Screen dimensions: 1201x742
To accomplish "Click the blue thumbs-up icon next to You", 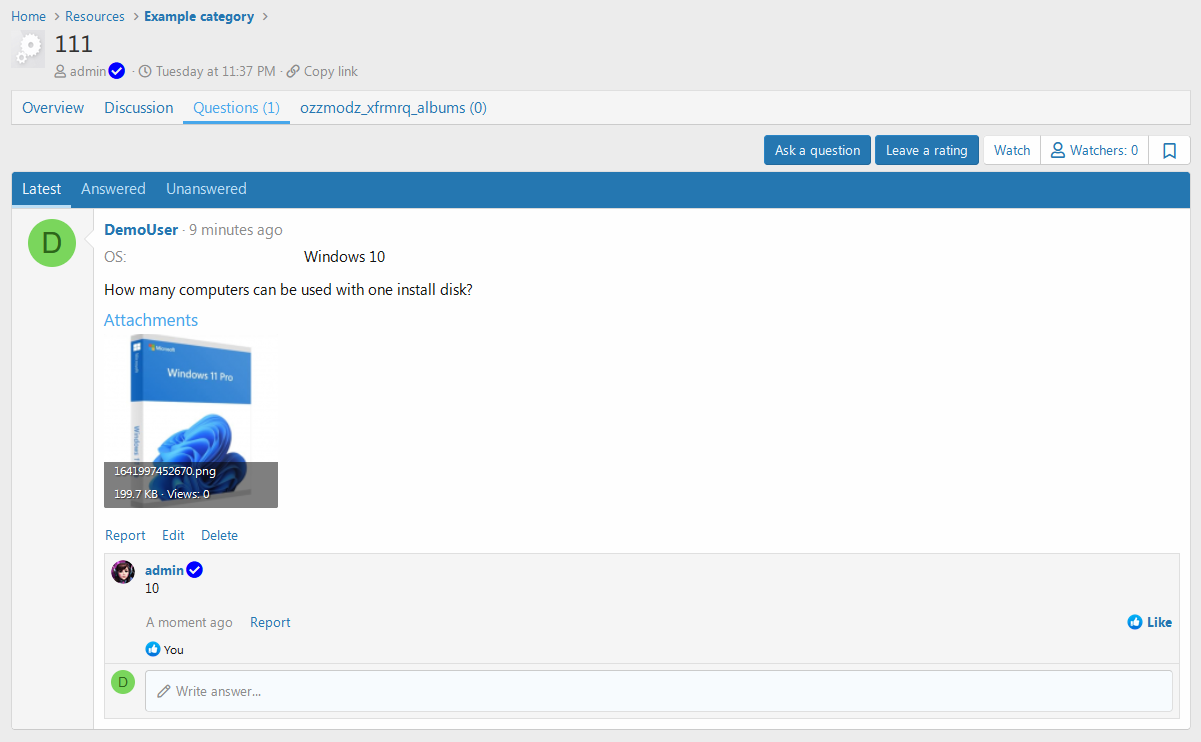I will (153, 649).
